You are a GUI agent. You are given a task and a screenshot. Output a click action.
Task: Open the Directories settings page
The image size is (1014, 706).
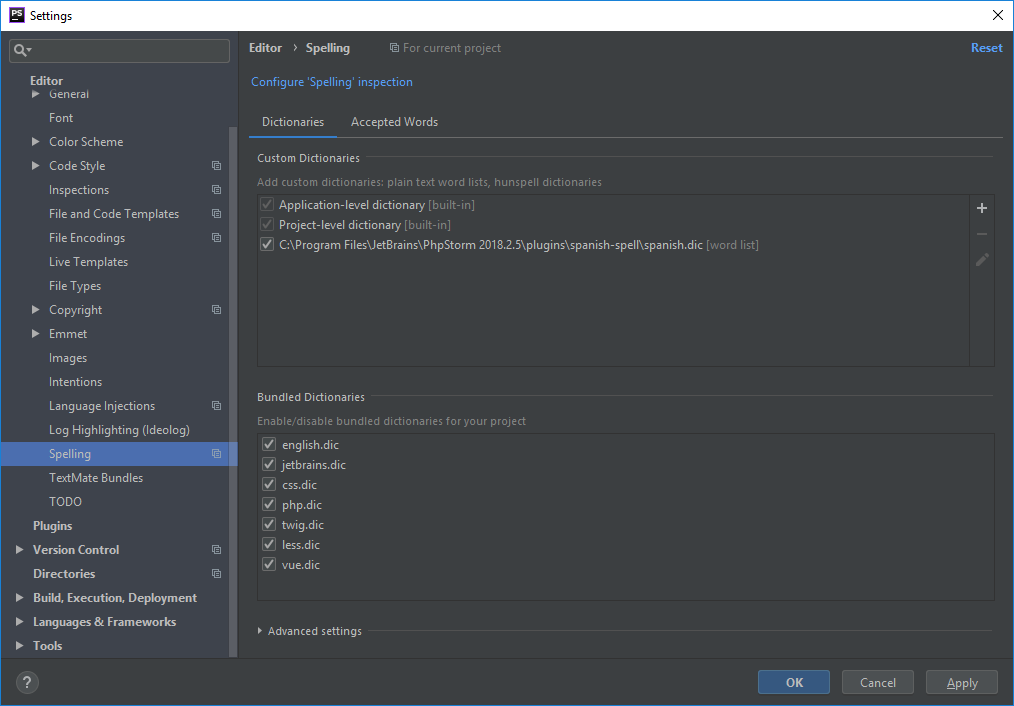[x=64, y=573]
